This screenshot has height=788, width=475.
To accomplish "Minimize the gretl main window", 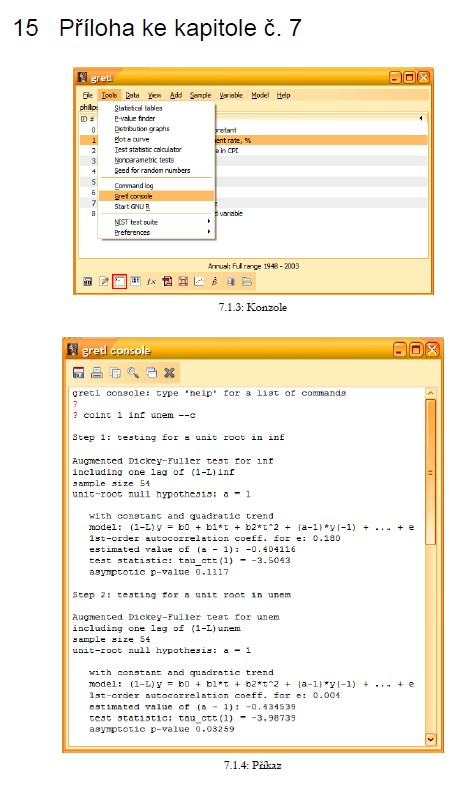I will coord(395,77).
